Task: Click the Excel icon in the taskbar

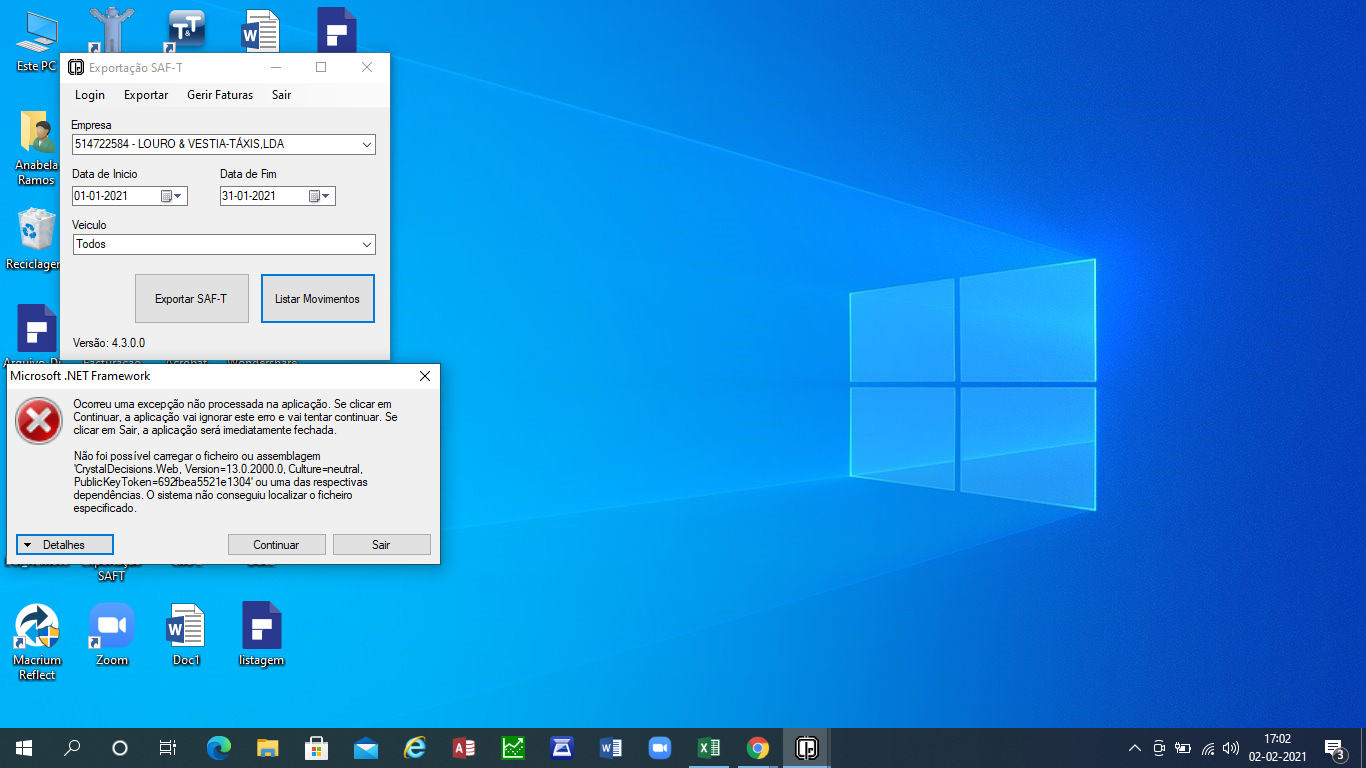Action: [x=709, y=748]
